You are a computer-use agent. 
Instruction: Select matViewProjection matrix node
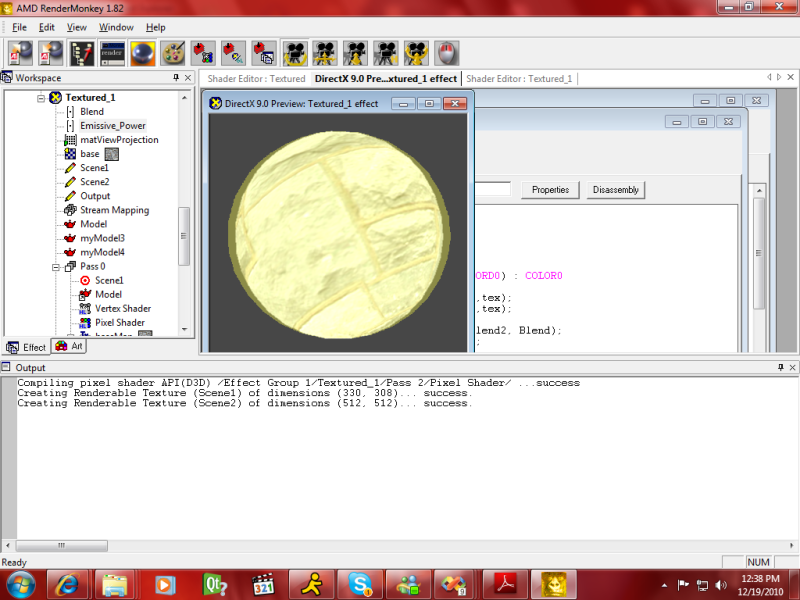pyautogui.click(x=119, y=140)
